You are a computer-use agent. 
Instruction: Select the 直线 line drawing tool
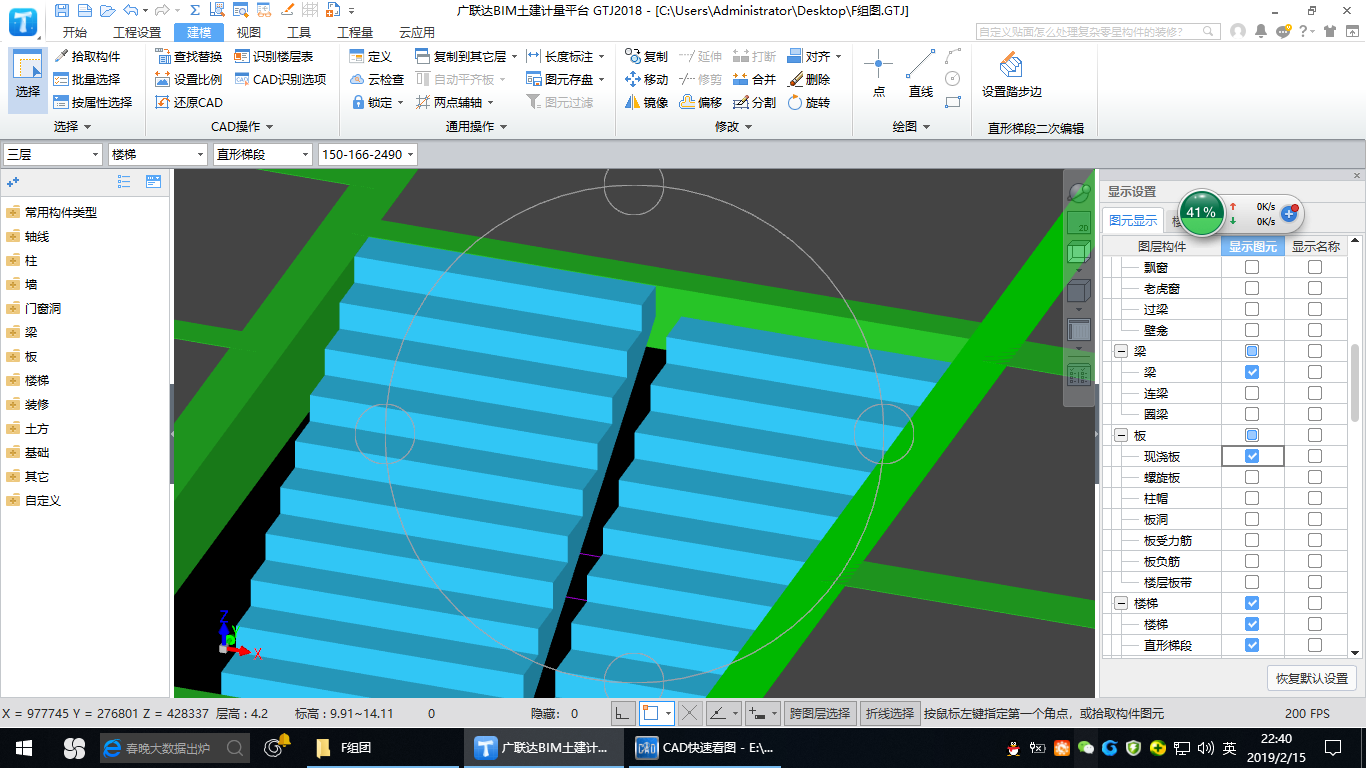pos(920,74)
